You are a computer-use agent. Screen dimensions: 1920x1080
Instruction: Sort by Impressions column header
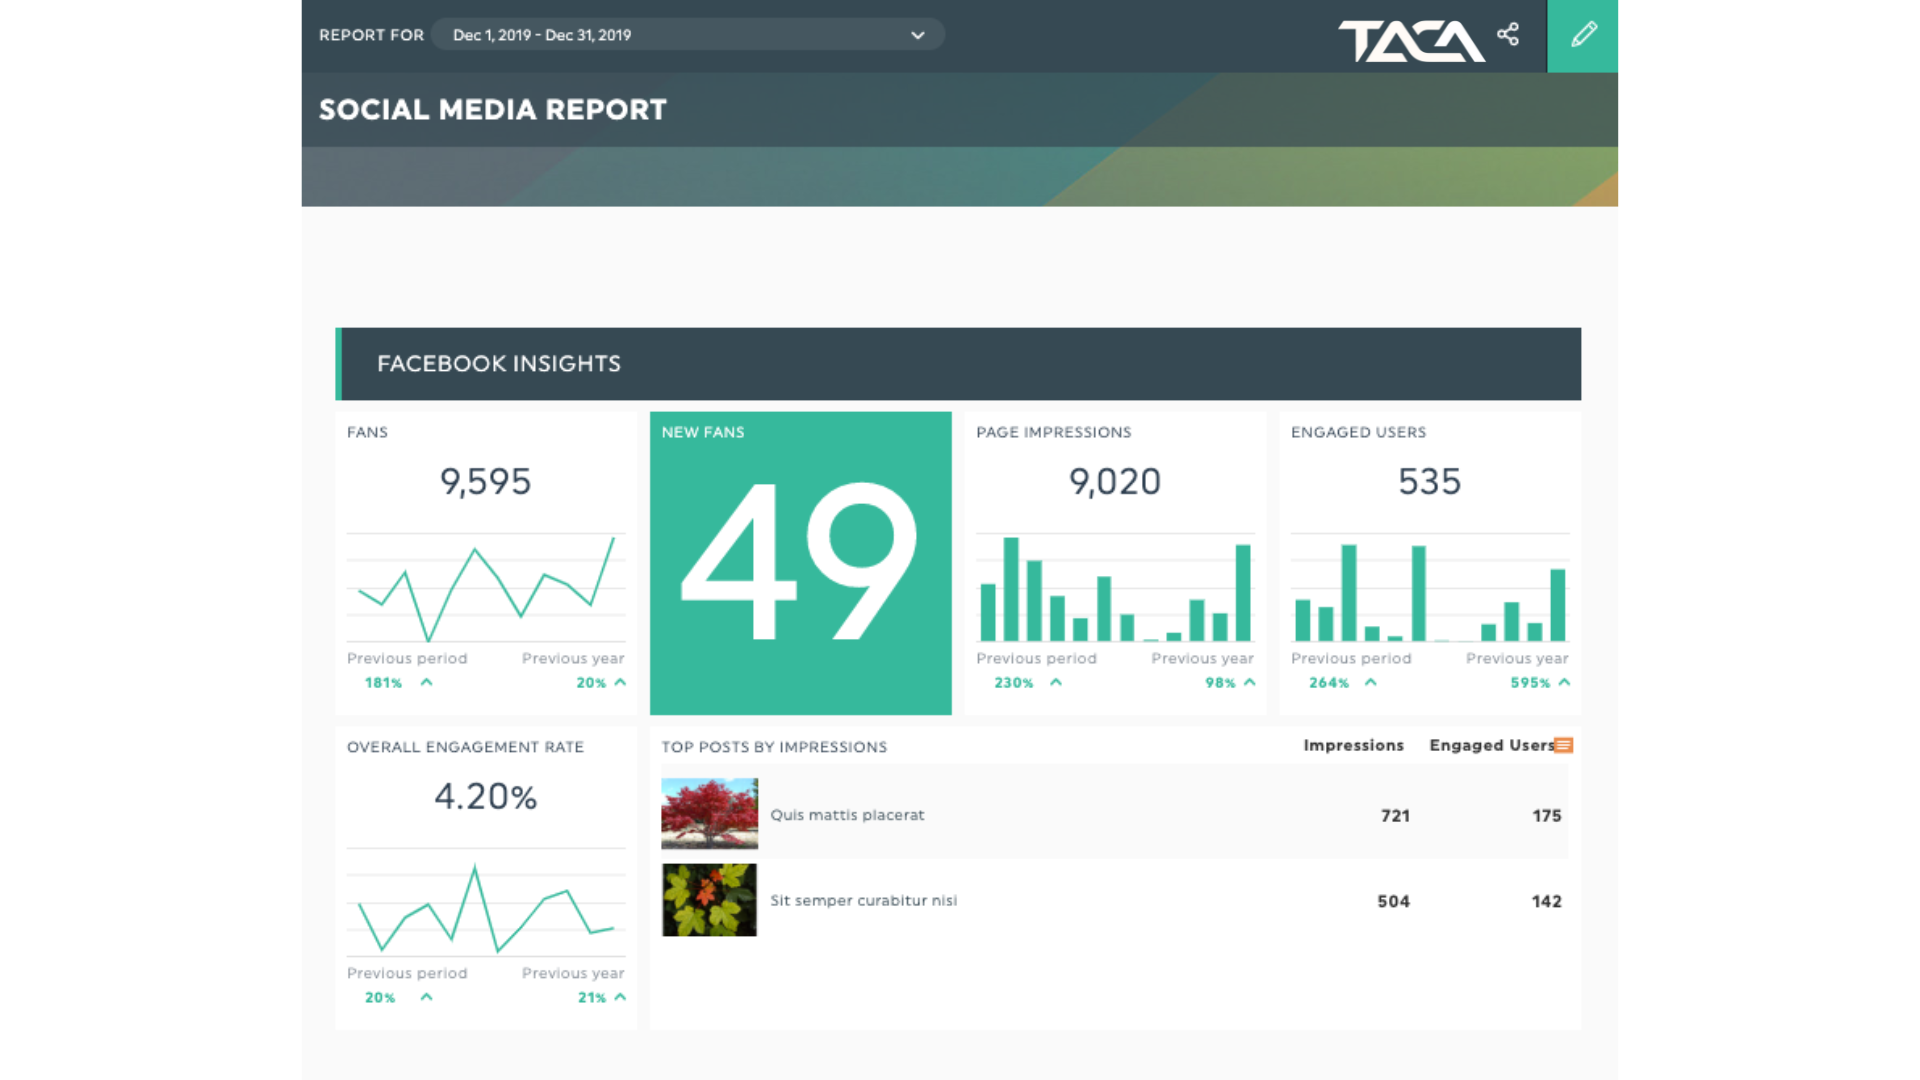pos(1354,746)
